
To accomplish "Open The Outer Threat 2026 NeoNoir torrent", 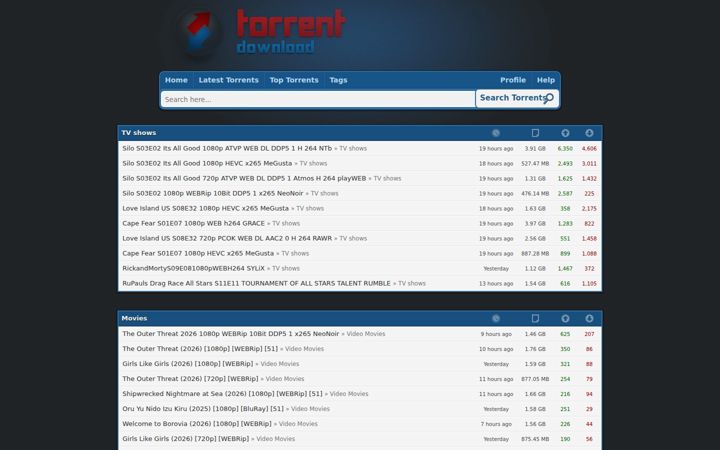I will click(231, 334).
